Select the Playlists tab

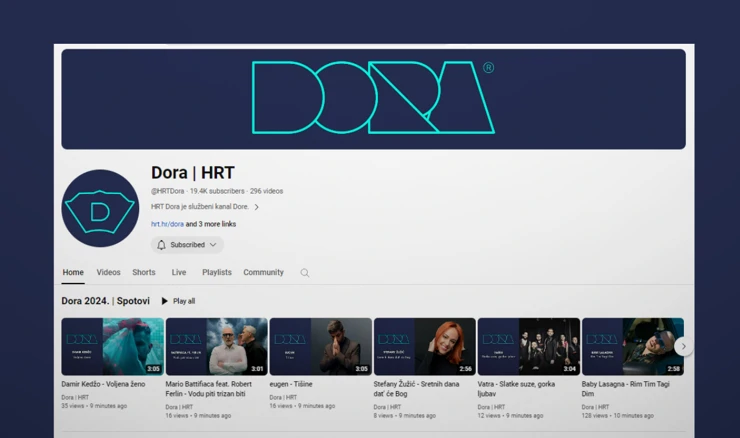point(216,272)
